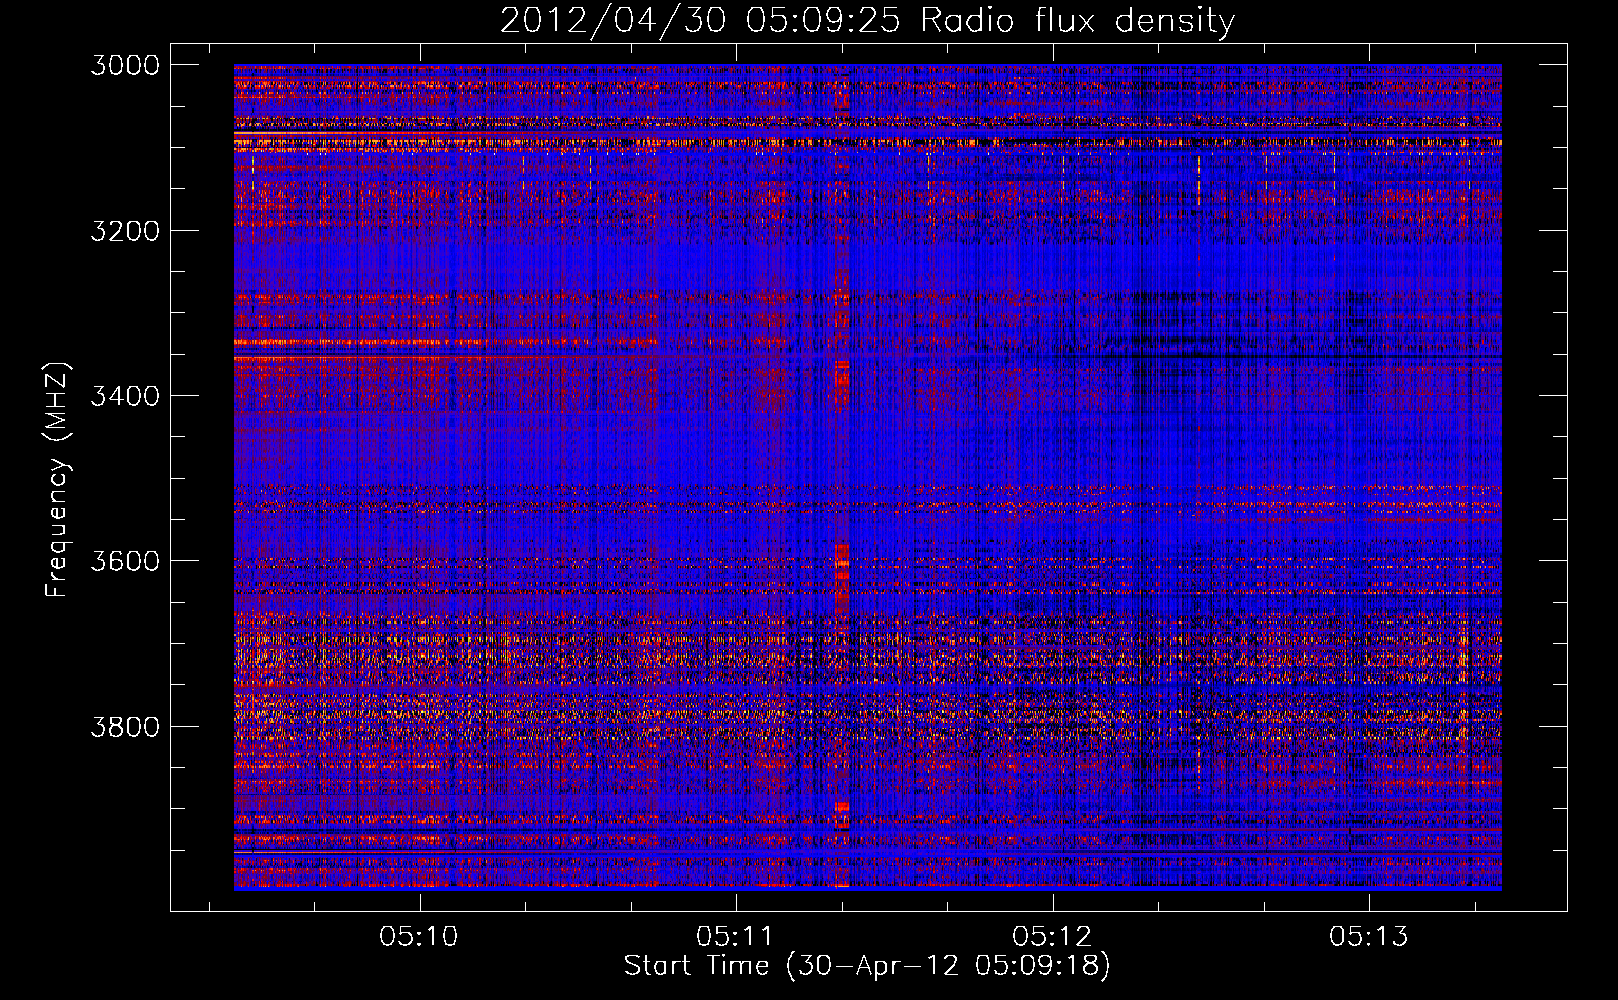Click the 05:13 time tick label
The width and height of the screenshot is (1618, 1000).
pyautogui.click(x=1368, y=936)
